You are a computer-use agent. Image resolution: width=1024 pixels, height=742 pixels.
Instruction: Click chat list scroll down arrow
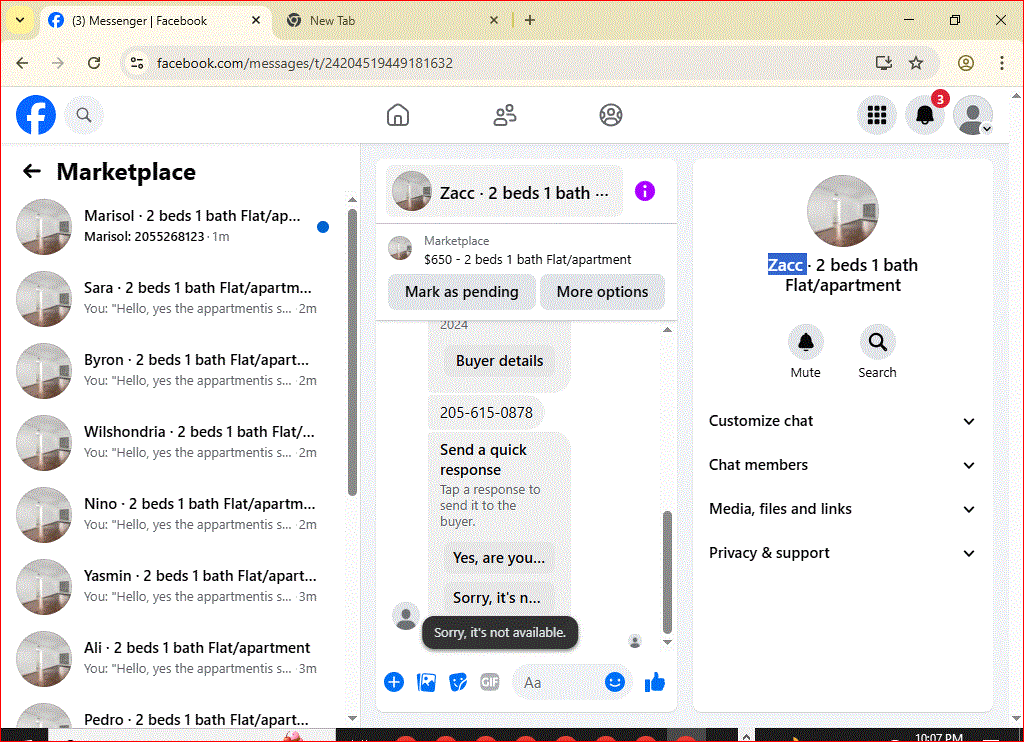coord(353,718)
